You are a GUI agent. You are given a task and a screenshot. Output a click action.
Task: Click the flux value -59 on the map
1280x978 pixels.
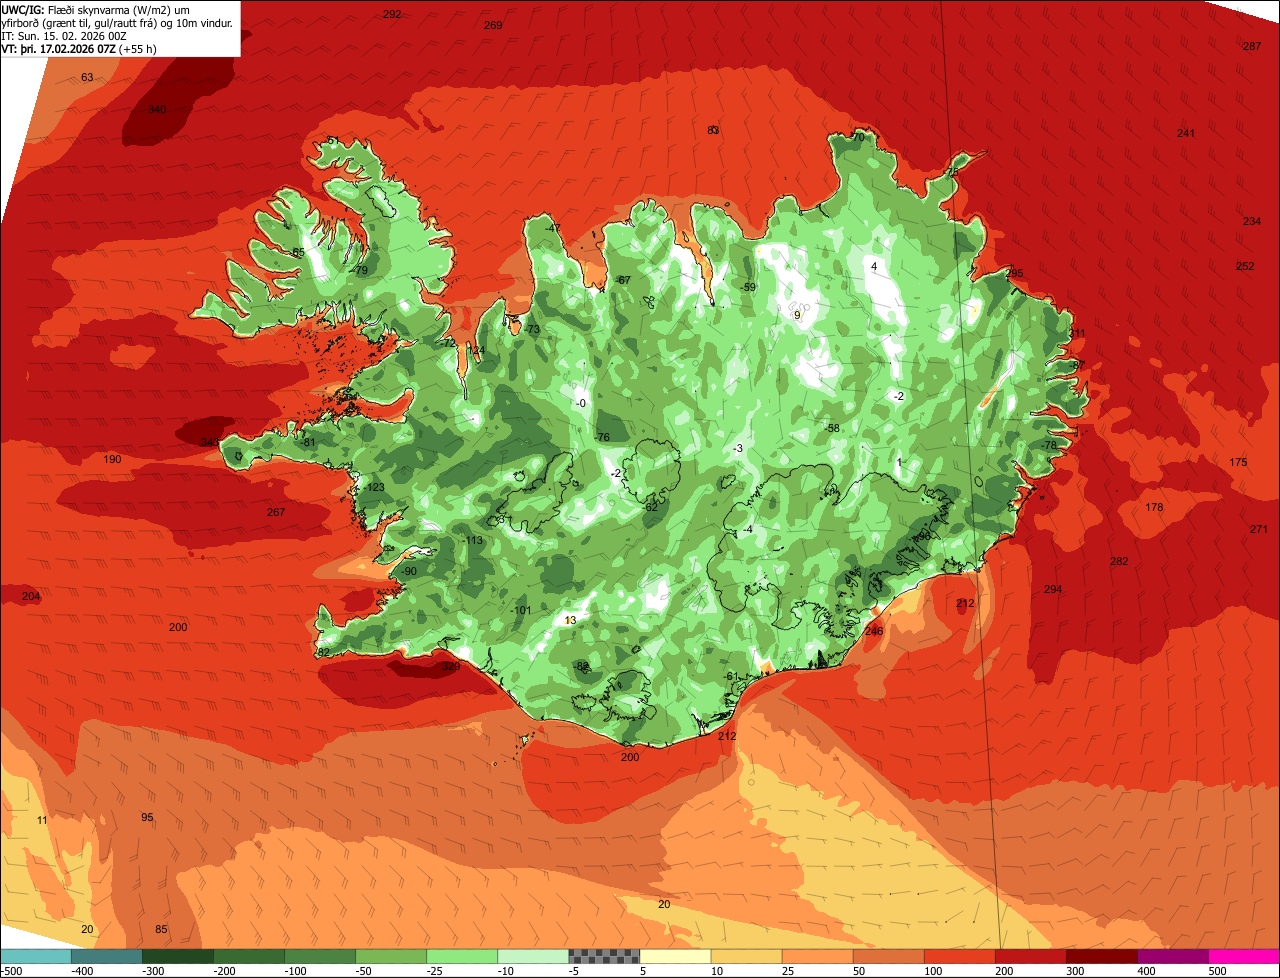coord(747,287)
